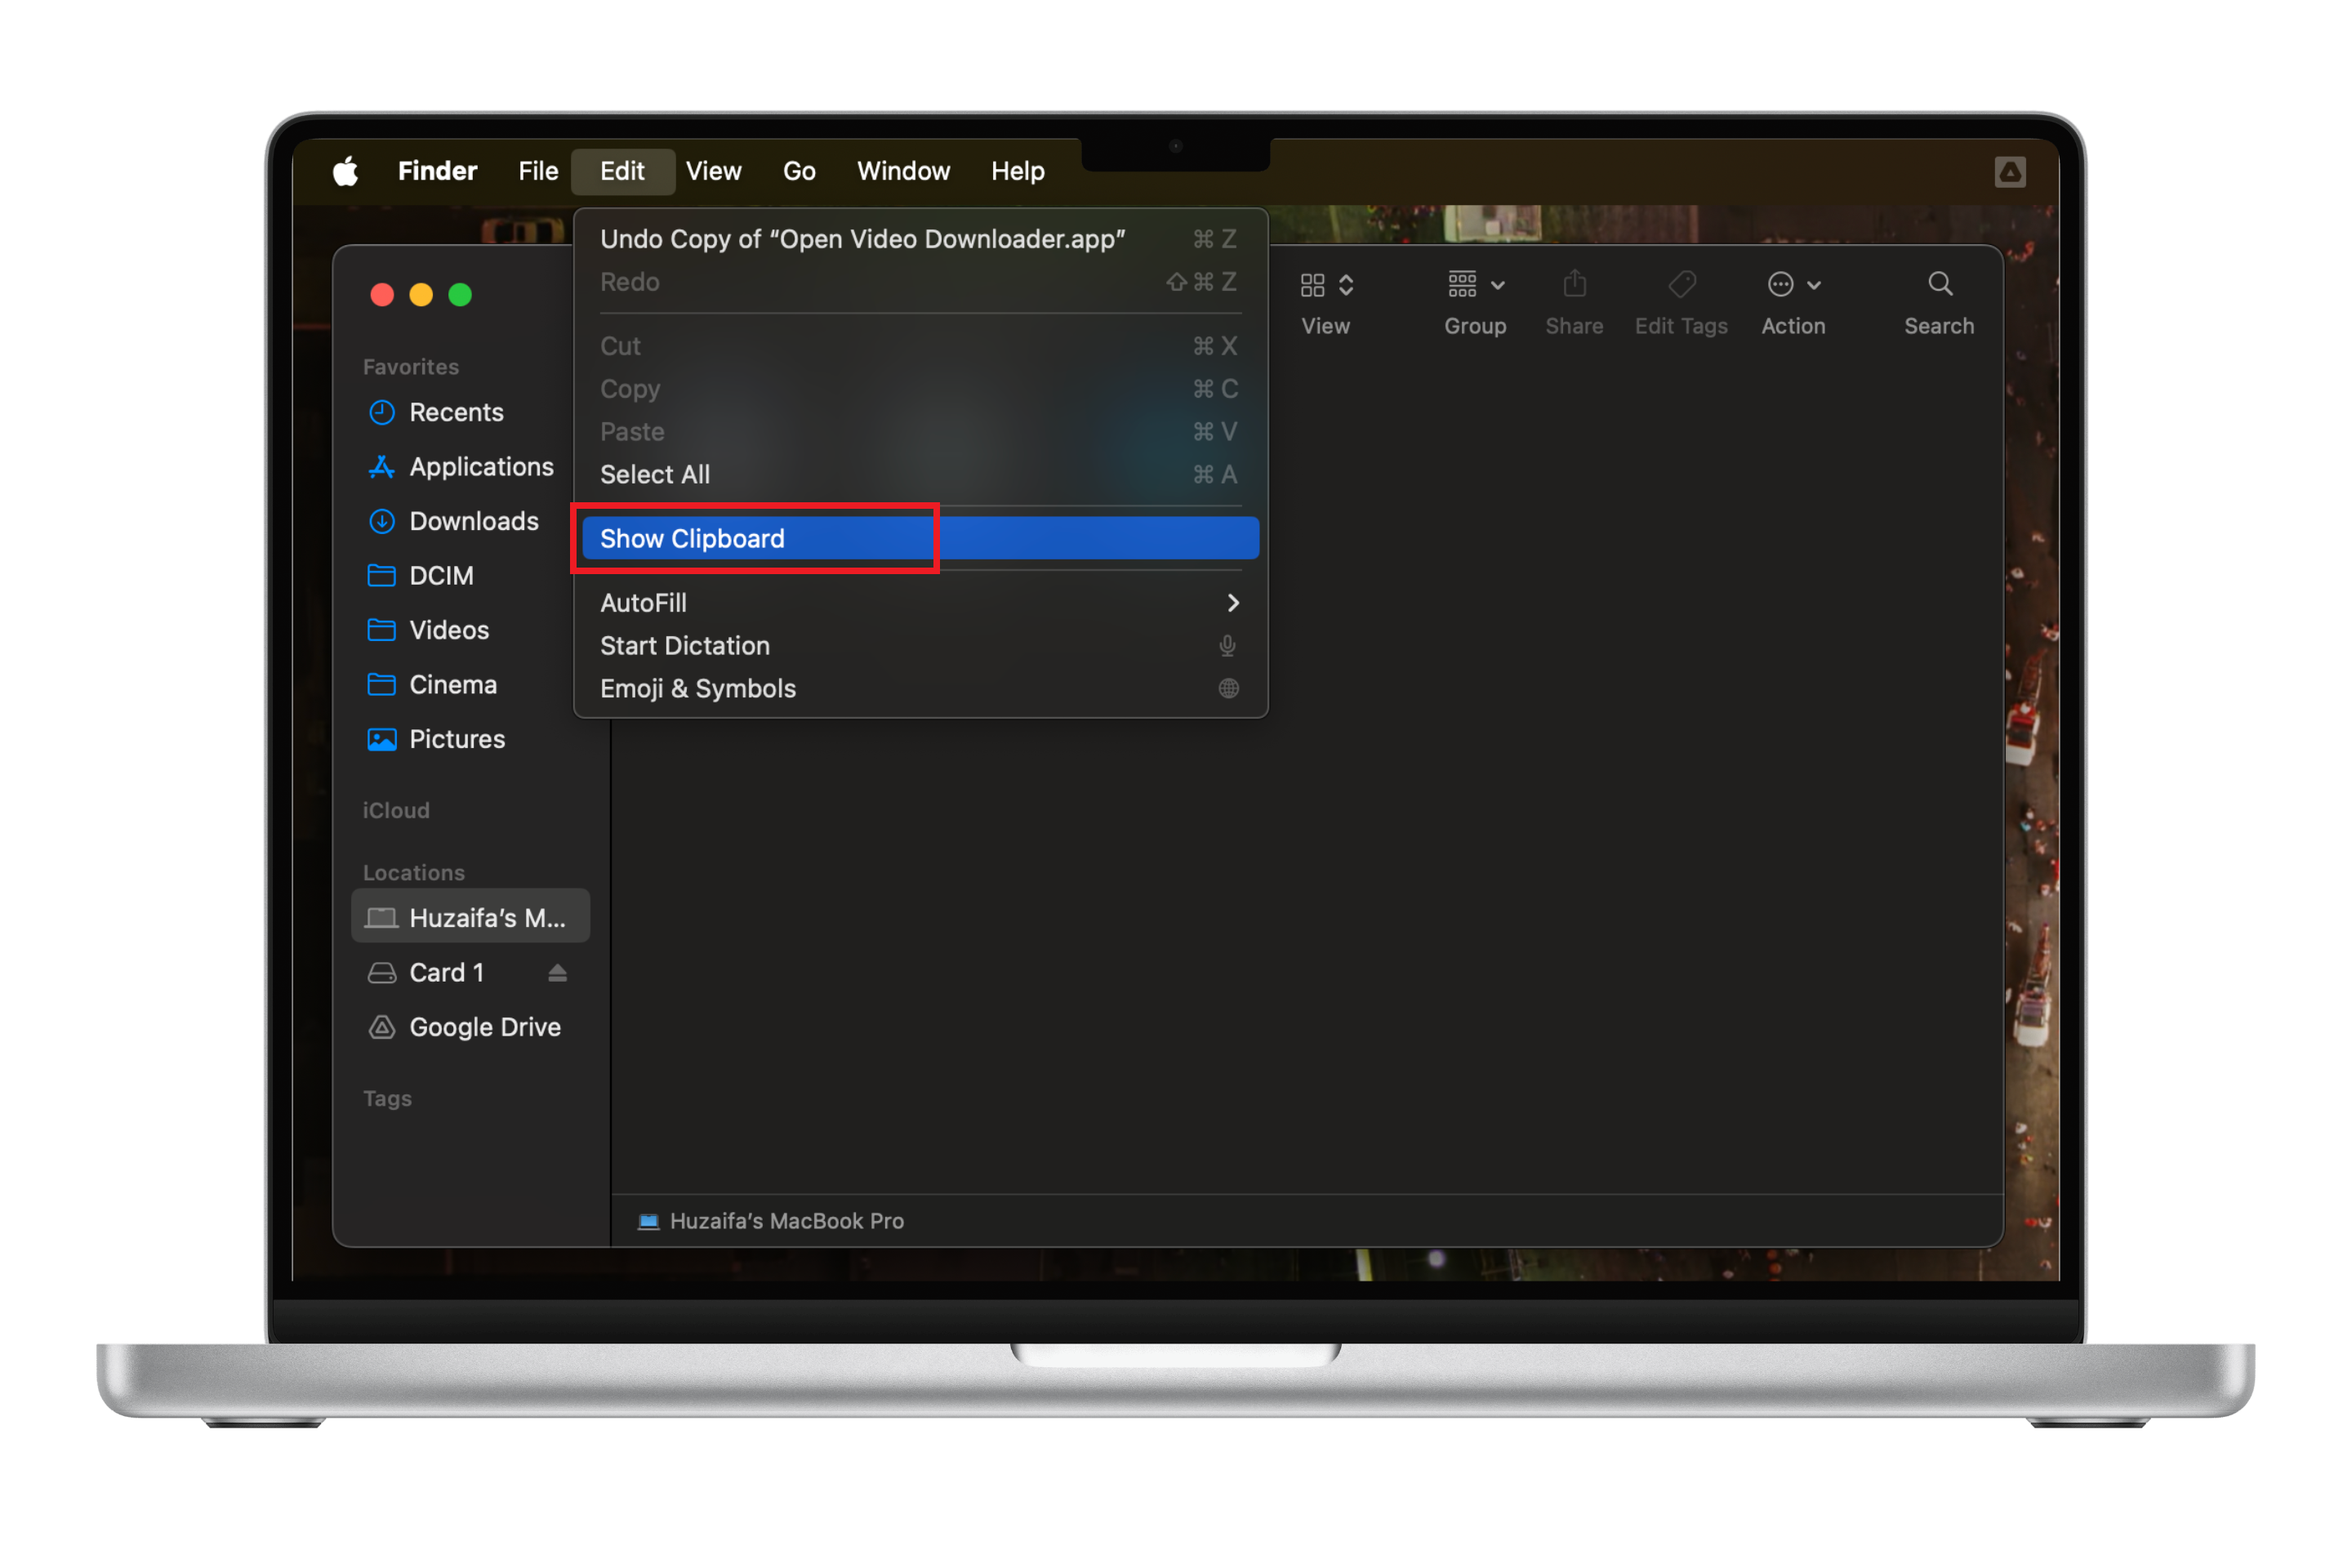This screenshot has width=2352, height=1568.
Task: Open the Google Drive menu bar icon
Action: click(2009, 172)
